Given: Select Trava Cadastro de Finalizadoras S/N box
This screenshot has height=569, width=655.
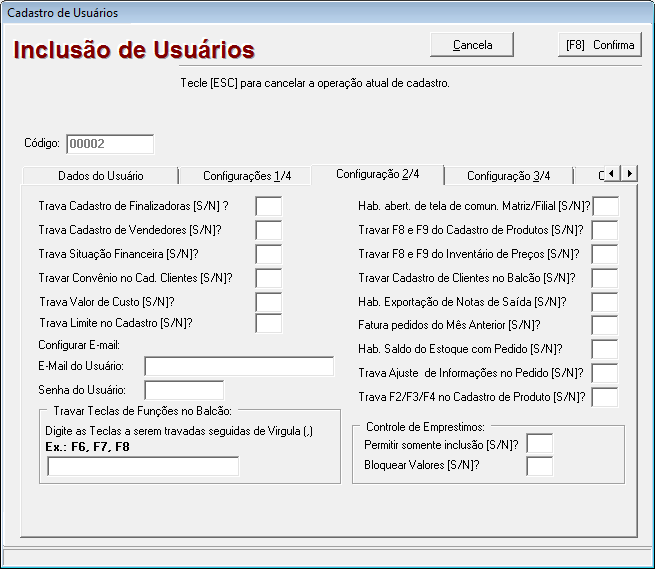Looking at the screenshot, I should point(268,207).
